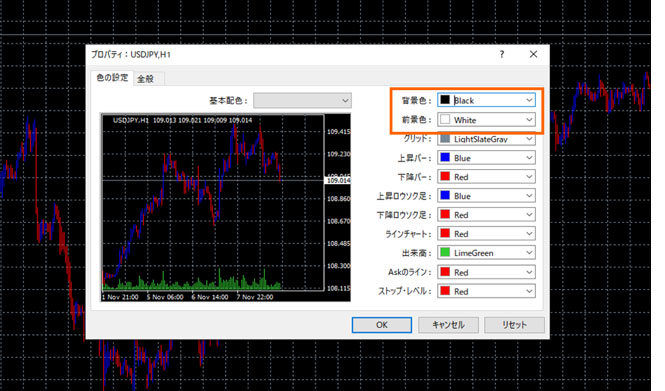Click the USDJPY,H1 preview chart
Screen dimensions: 665x391
tap(226, 207)
